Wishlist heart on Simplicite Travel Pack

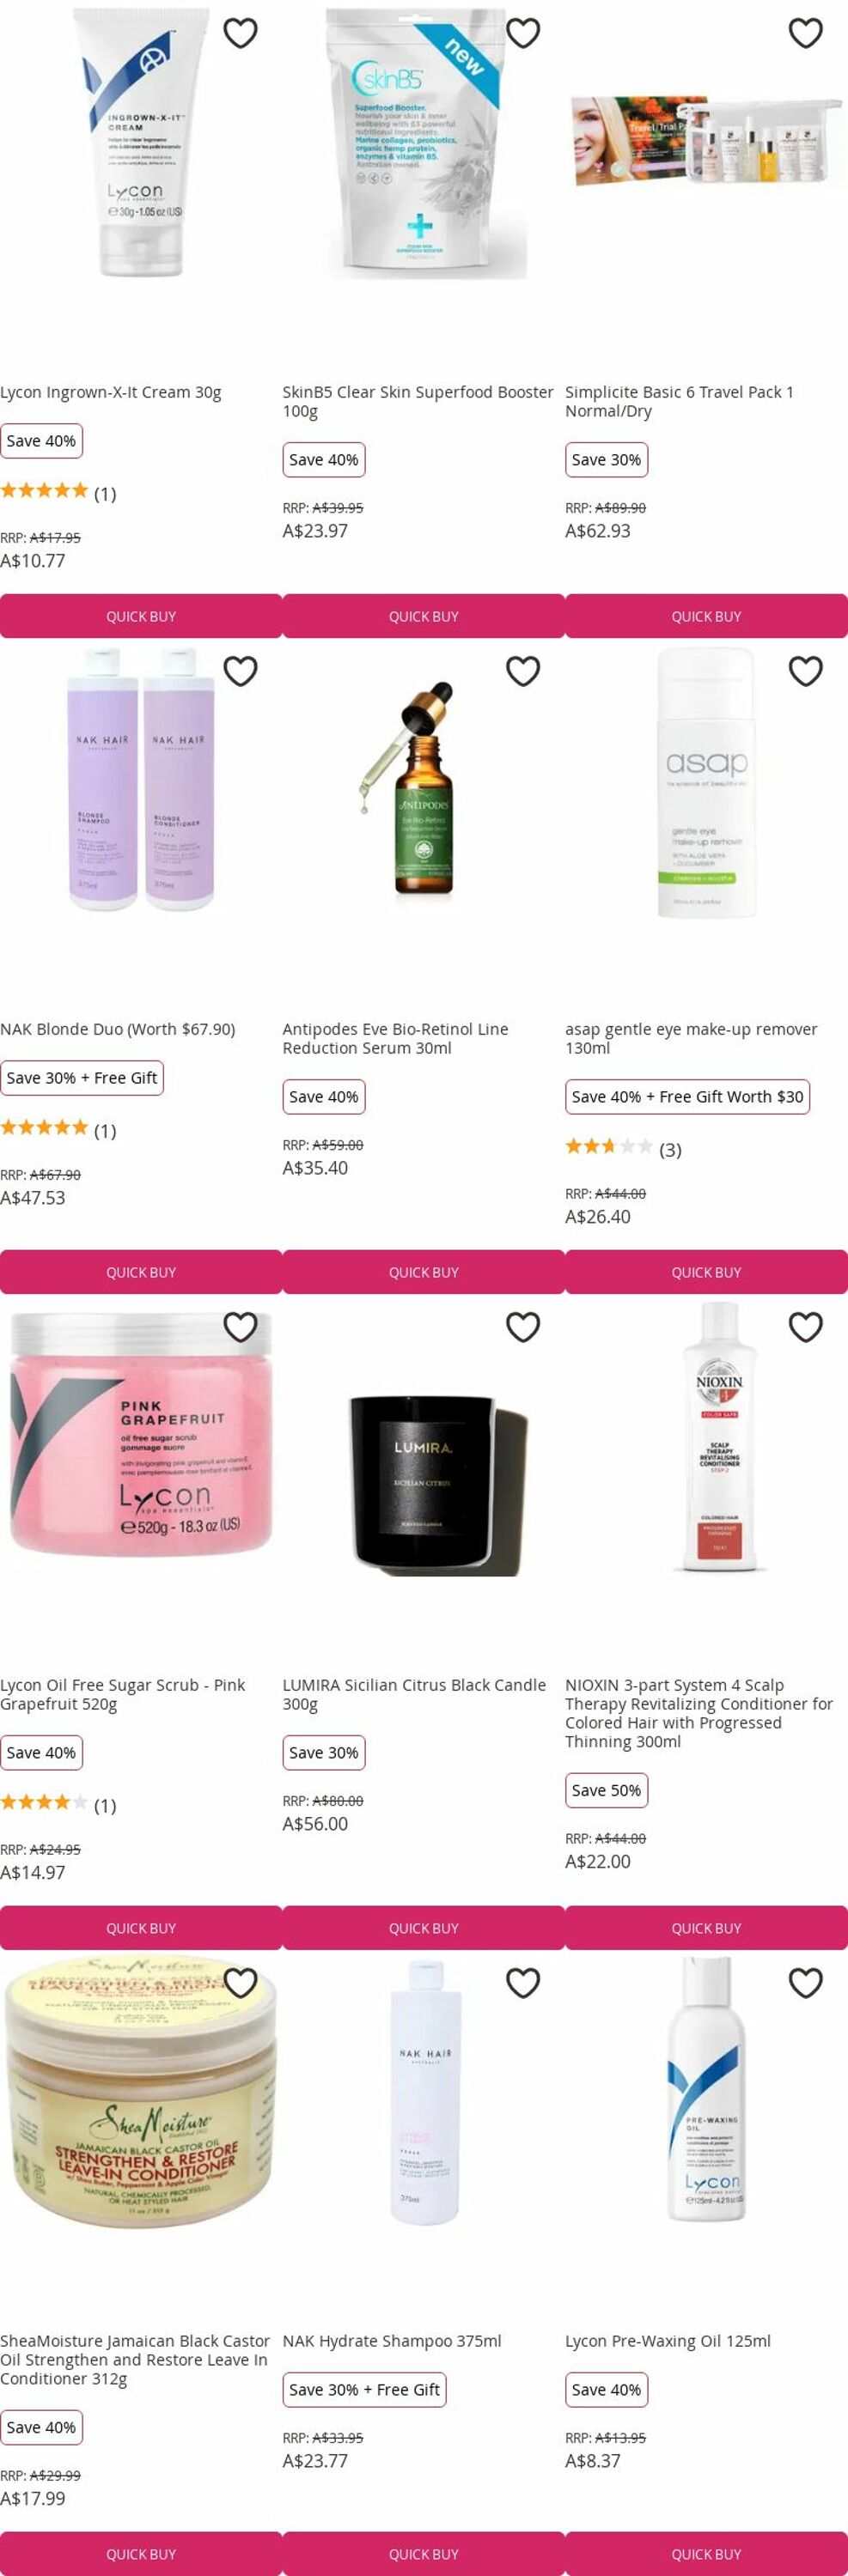click(806, 33)
